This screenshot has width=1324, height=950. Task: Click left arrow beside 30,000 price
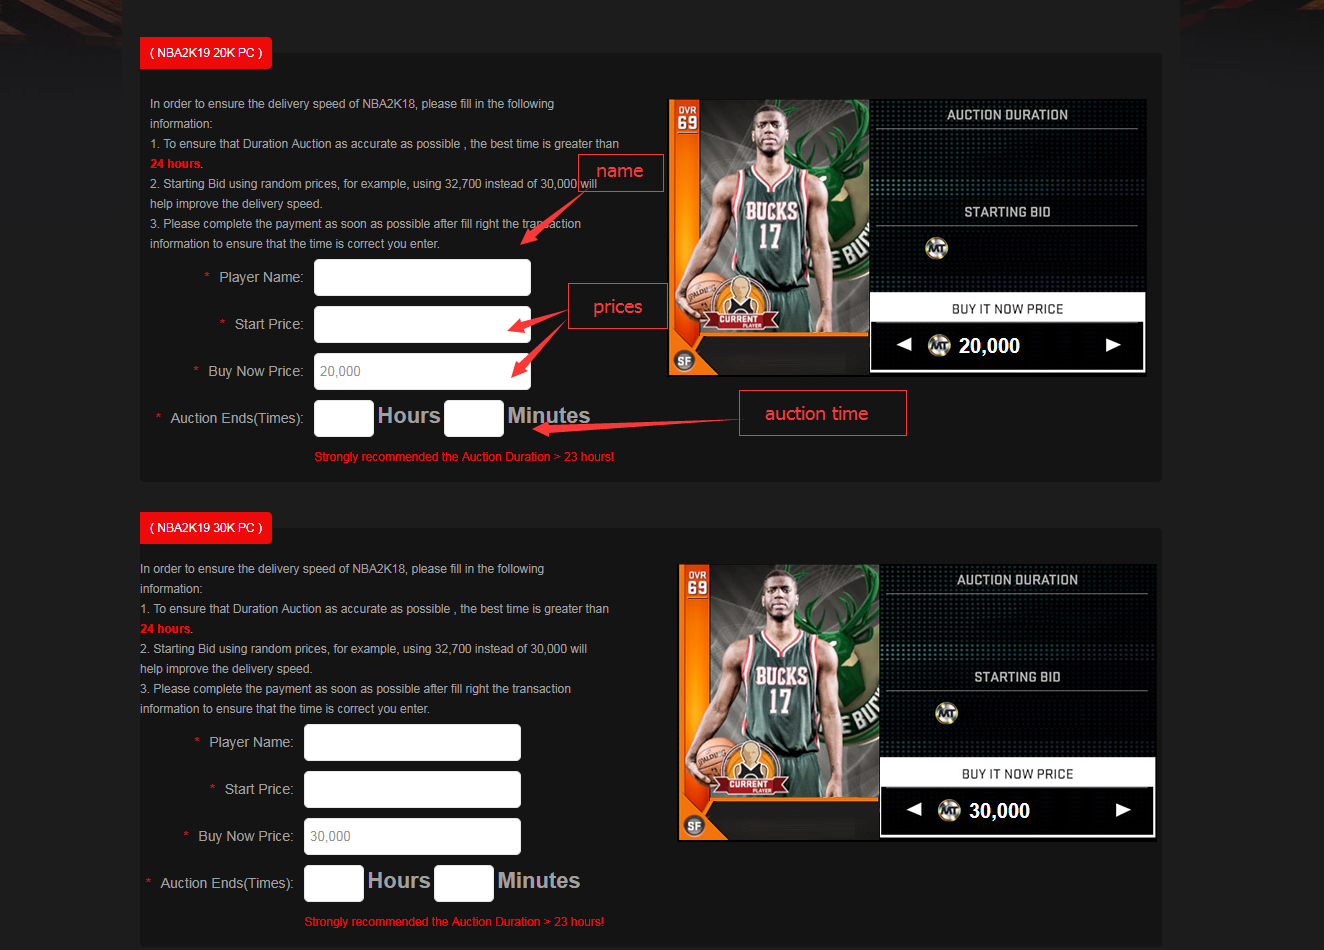tap(914, 809)
